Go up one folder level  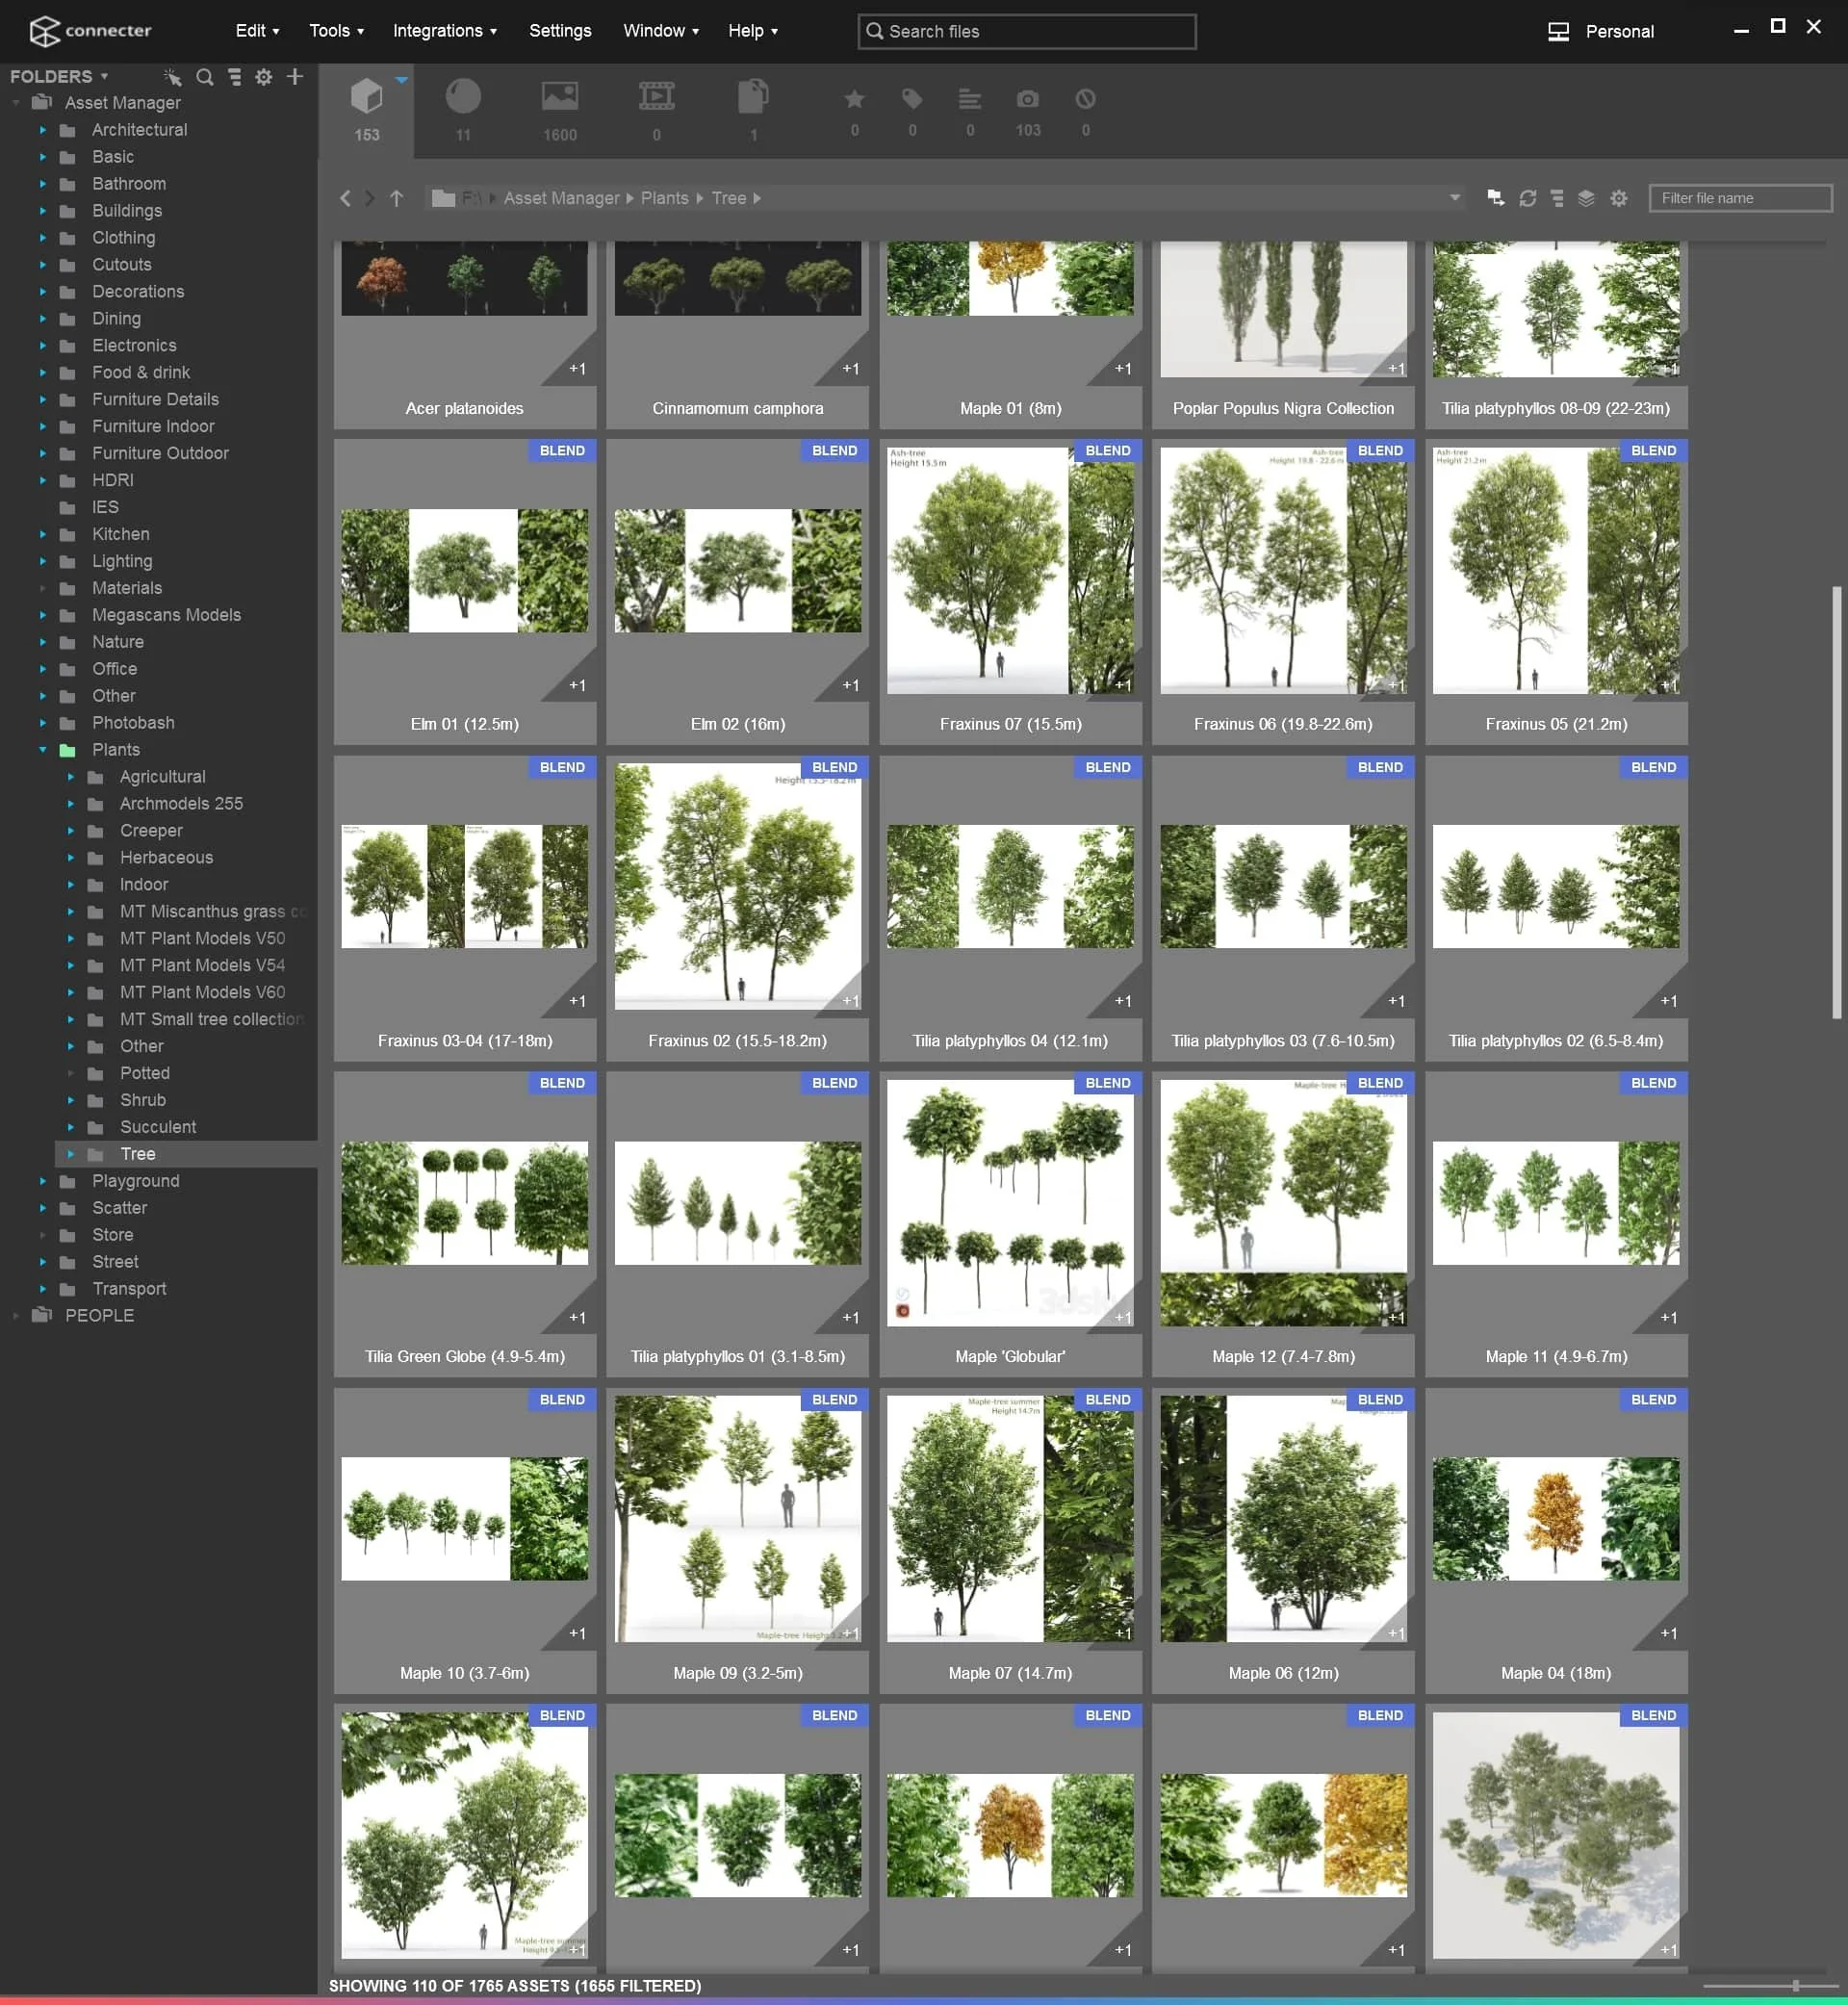point(396,198)
